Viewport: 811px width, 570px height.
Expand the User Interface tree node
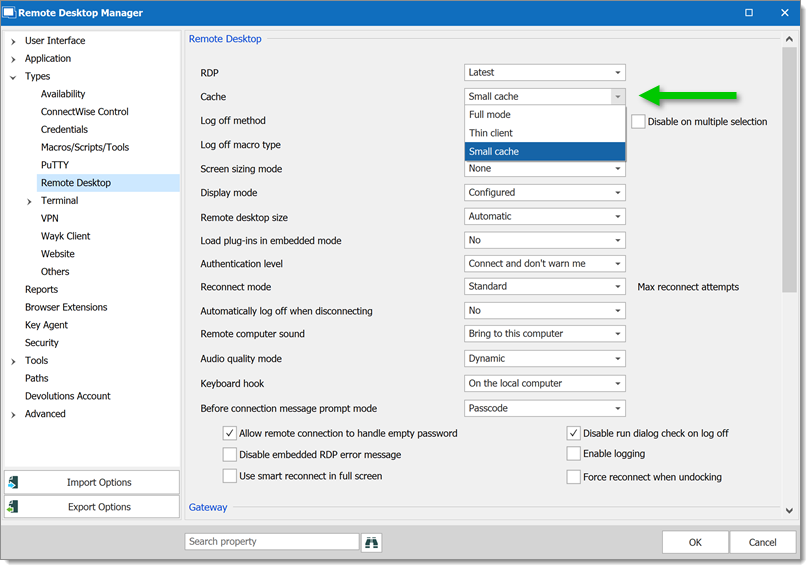pos(13,41)
